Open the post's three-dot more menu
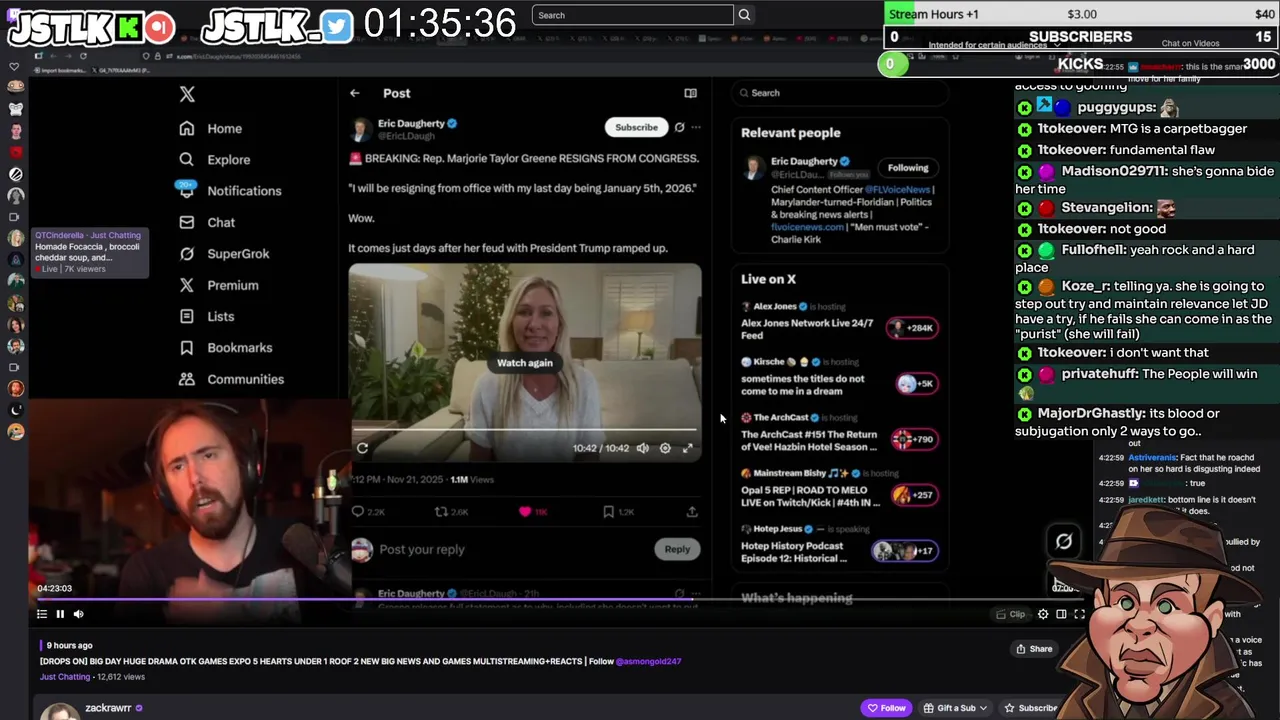 point(696,127)
